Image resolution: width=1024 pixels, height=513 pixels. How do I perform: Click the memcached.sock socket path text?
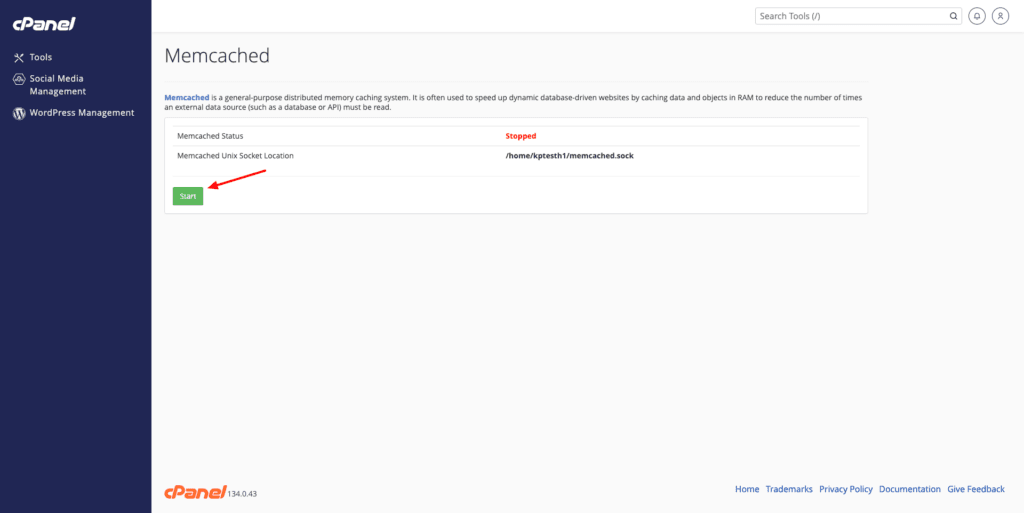pos(569,156)
